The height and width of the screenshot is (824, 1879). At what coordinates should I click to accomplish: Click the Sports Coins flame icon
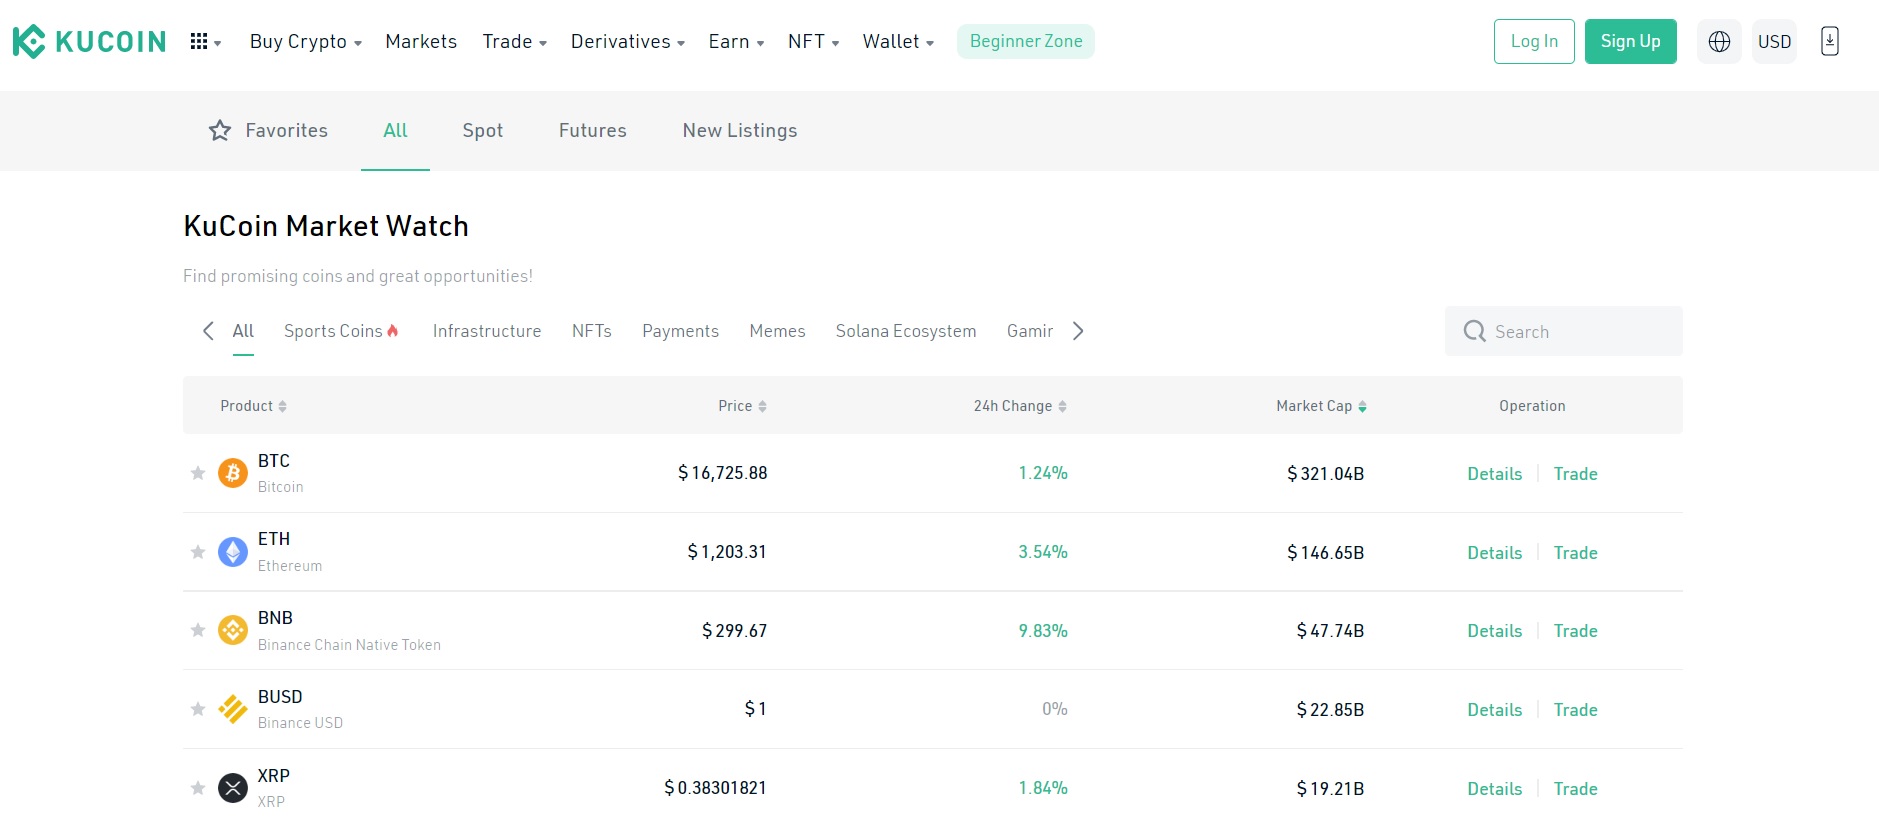click(x=393, y=330)
